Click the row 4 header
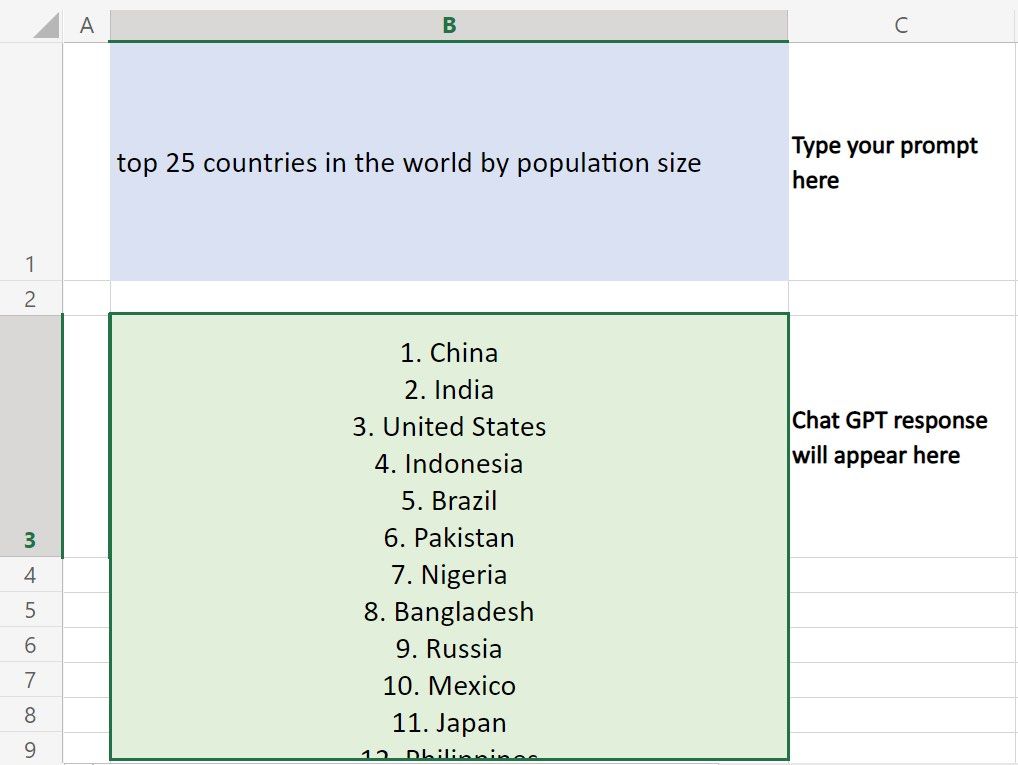 click(31, 575)
